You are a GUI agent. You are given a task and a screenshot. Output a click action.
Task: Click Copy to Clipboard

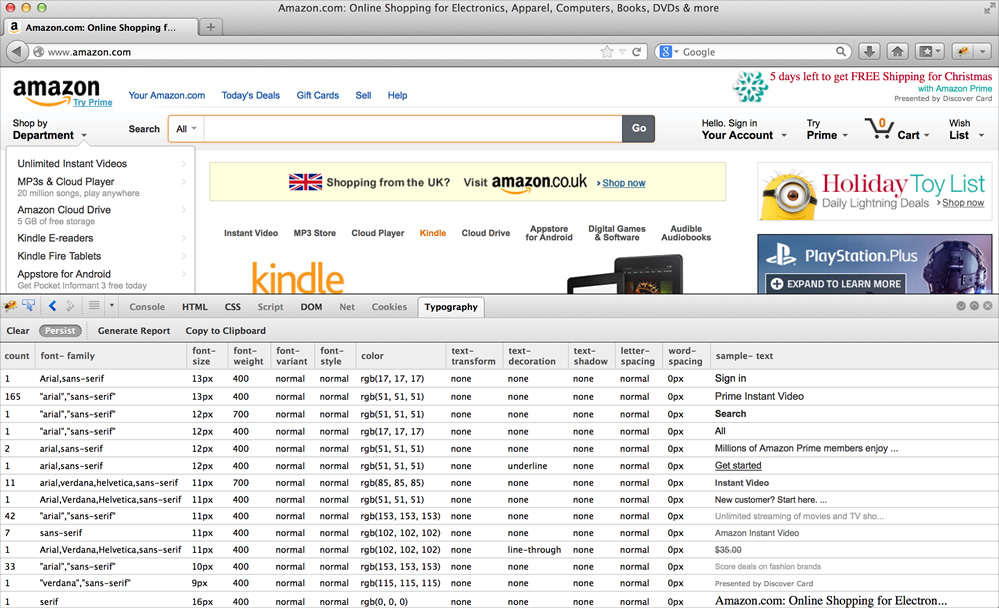(x=226, y=331)
